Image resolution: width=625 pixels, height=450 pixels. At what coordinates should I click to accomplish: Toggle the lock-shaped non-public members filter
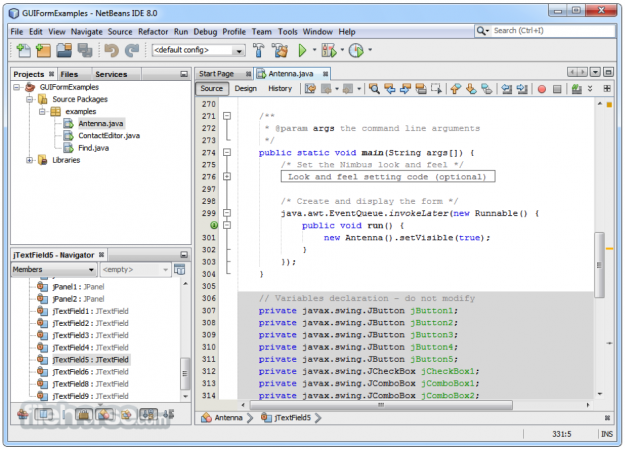tap(84, 415)
